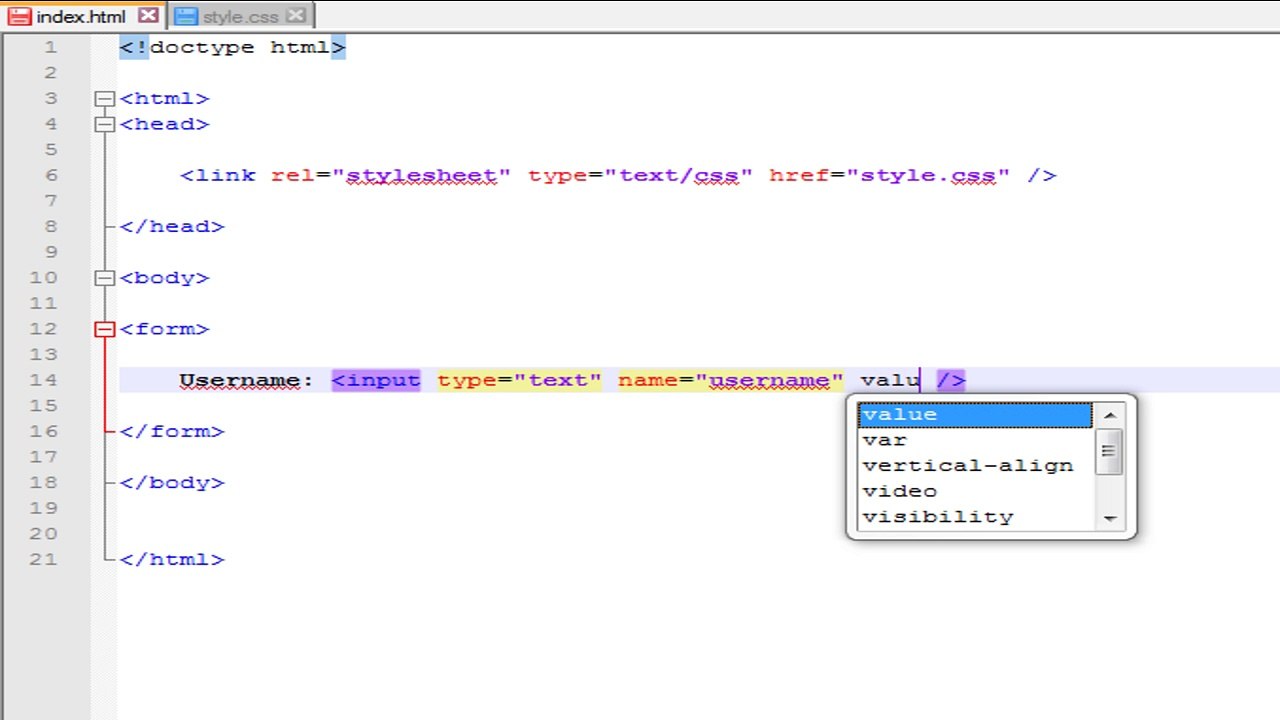Select 'visibility' autocomplete entry
Screen dimensions: 1280x720
pyautogui.click(x=975, y=517)
